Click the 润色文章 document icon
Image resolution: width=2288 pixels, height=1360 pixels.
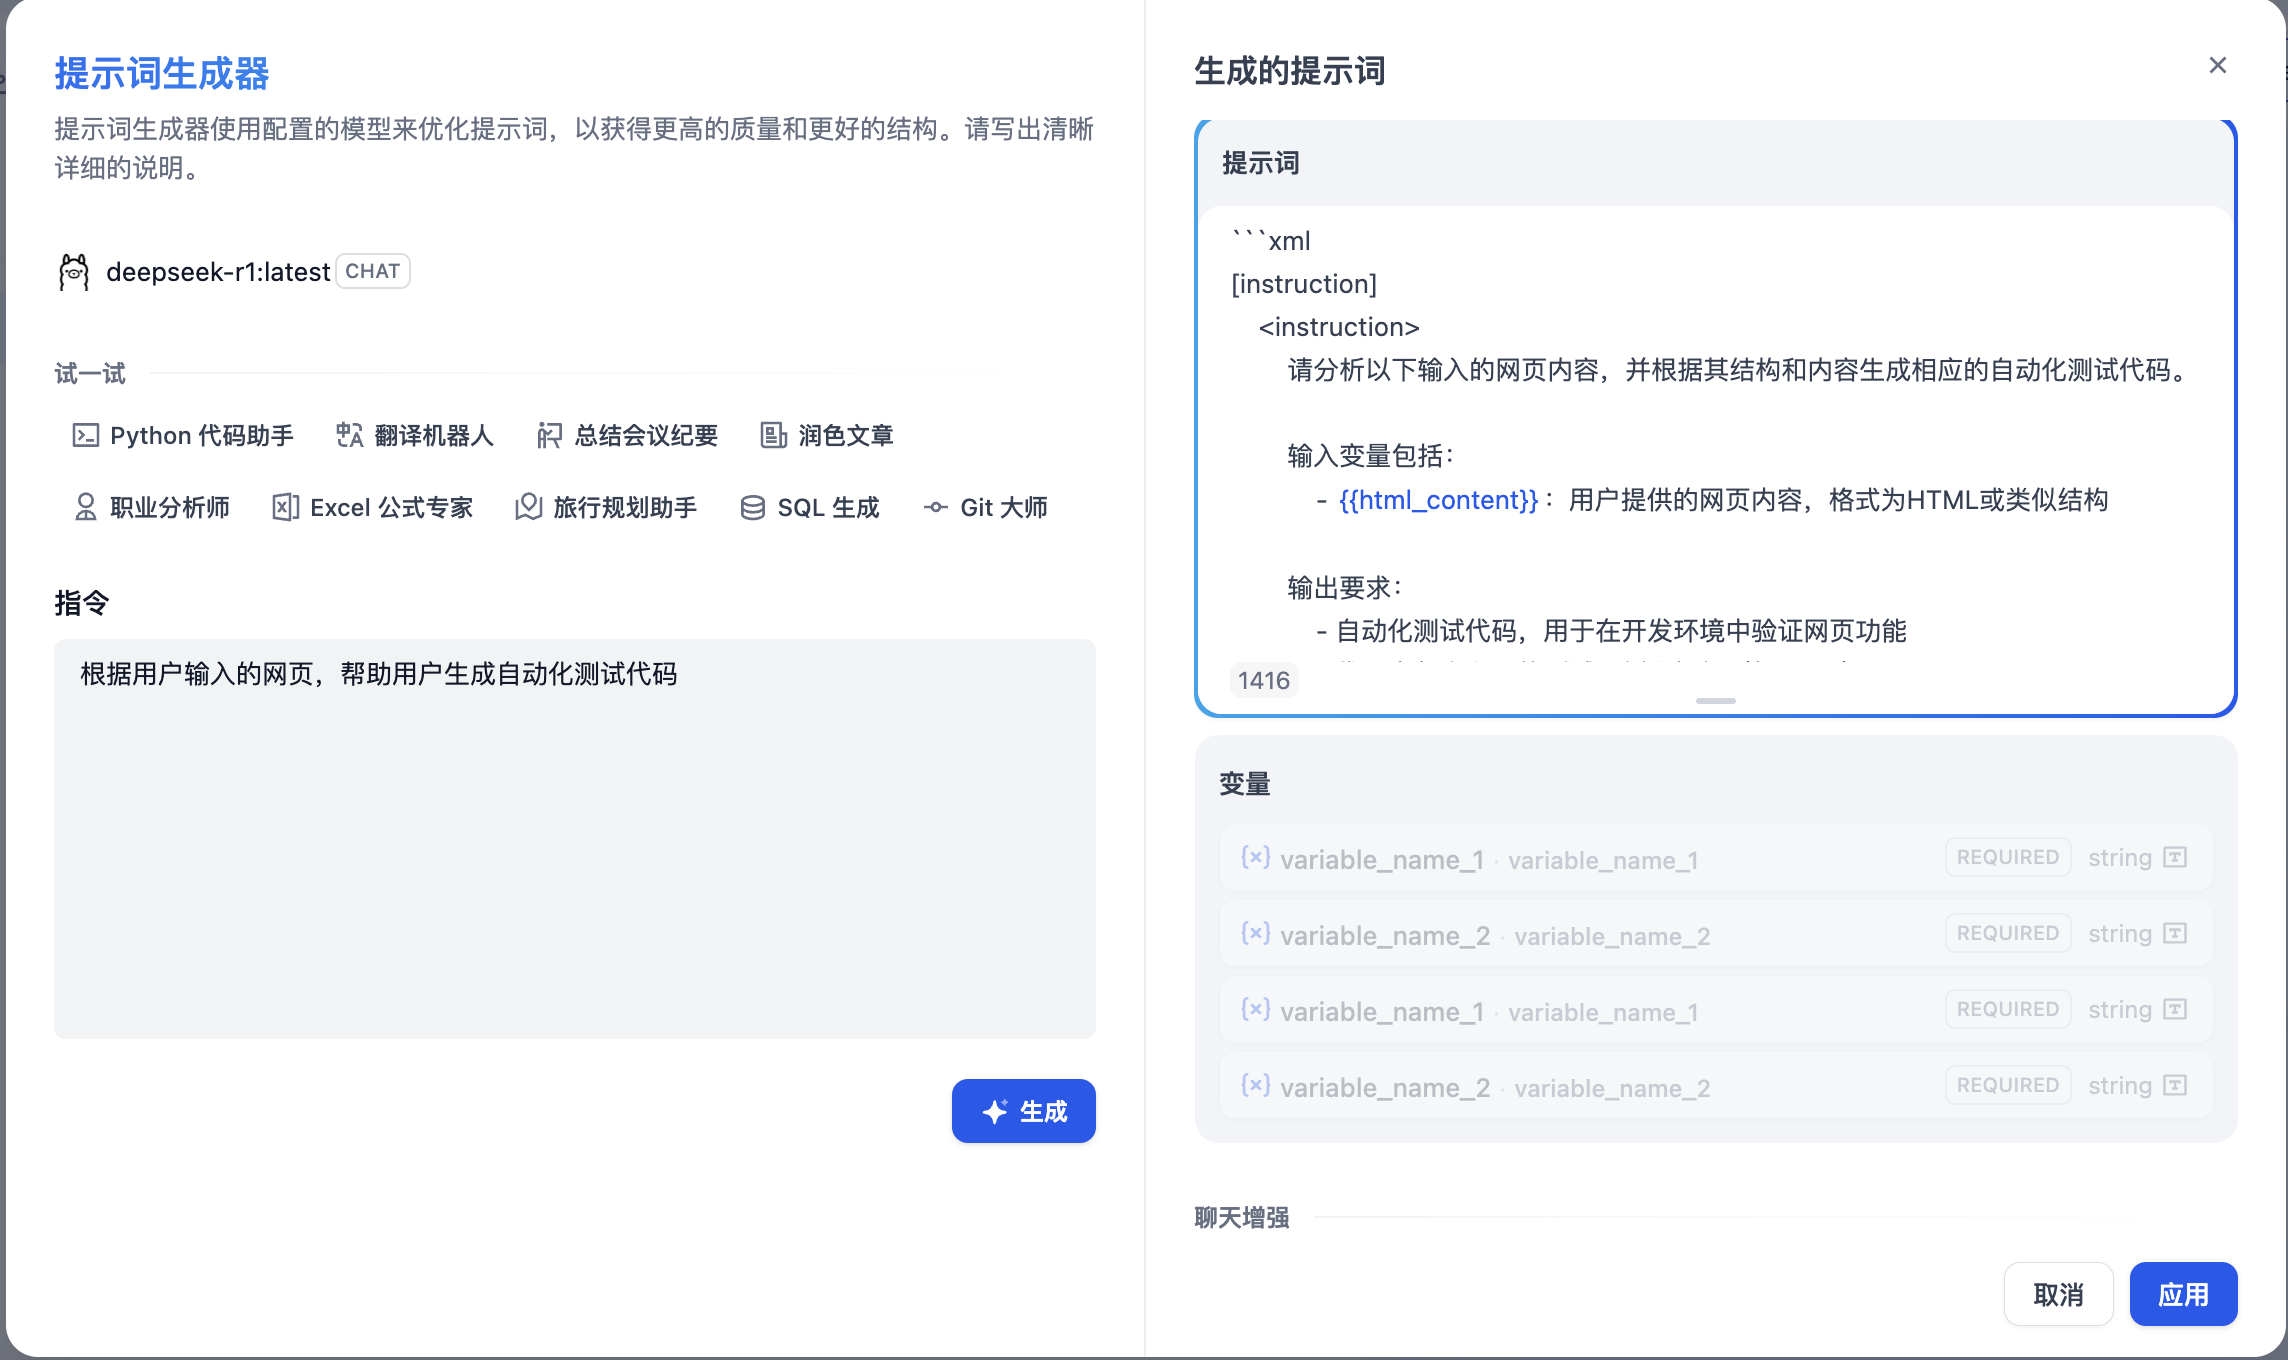tap(773, 435)
